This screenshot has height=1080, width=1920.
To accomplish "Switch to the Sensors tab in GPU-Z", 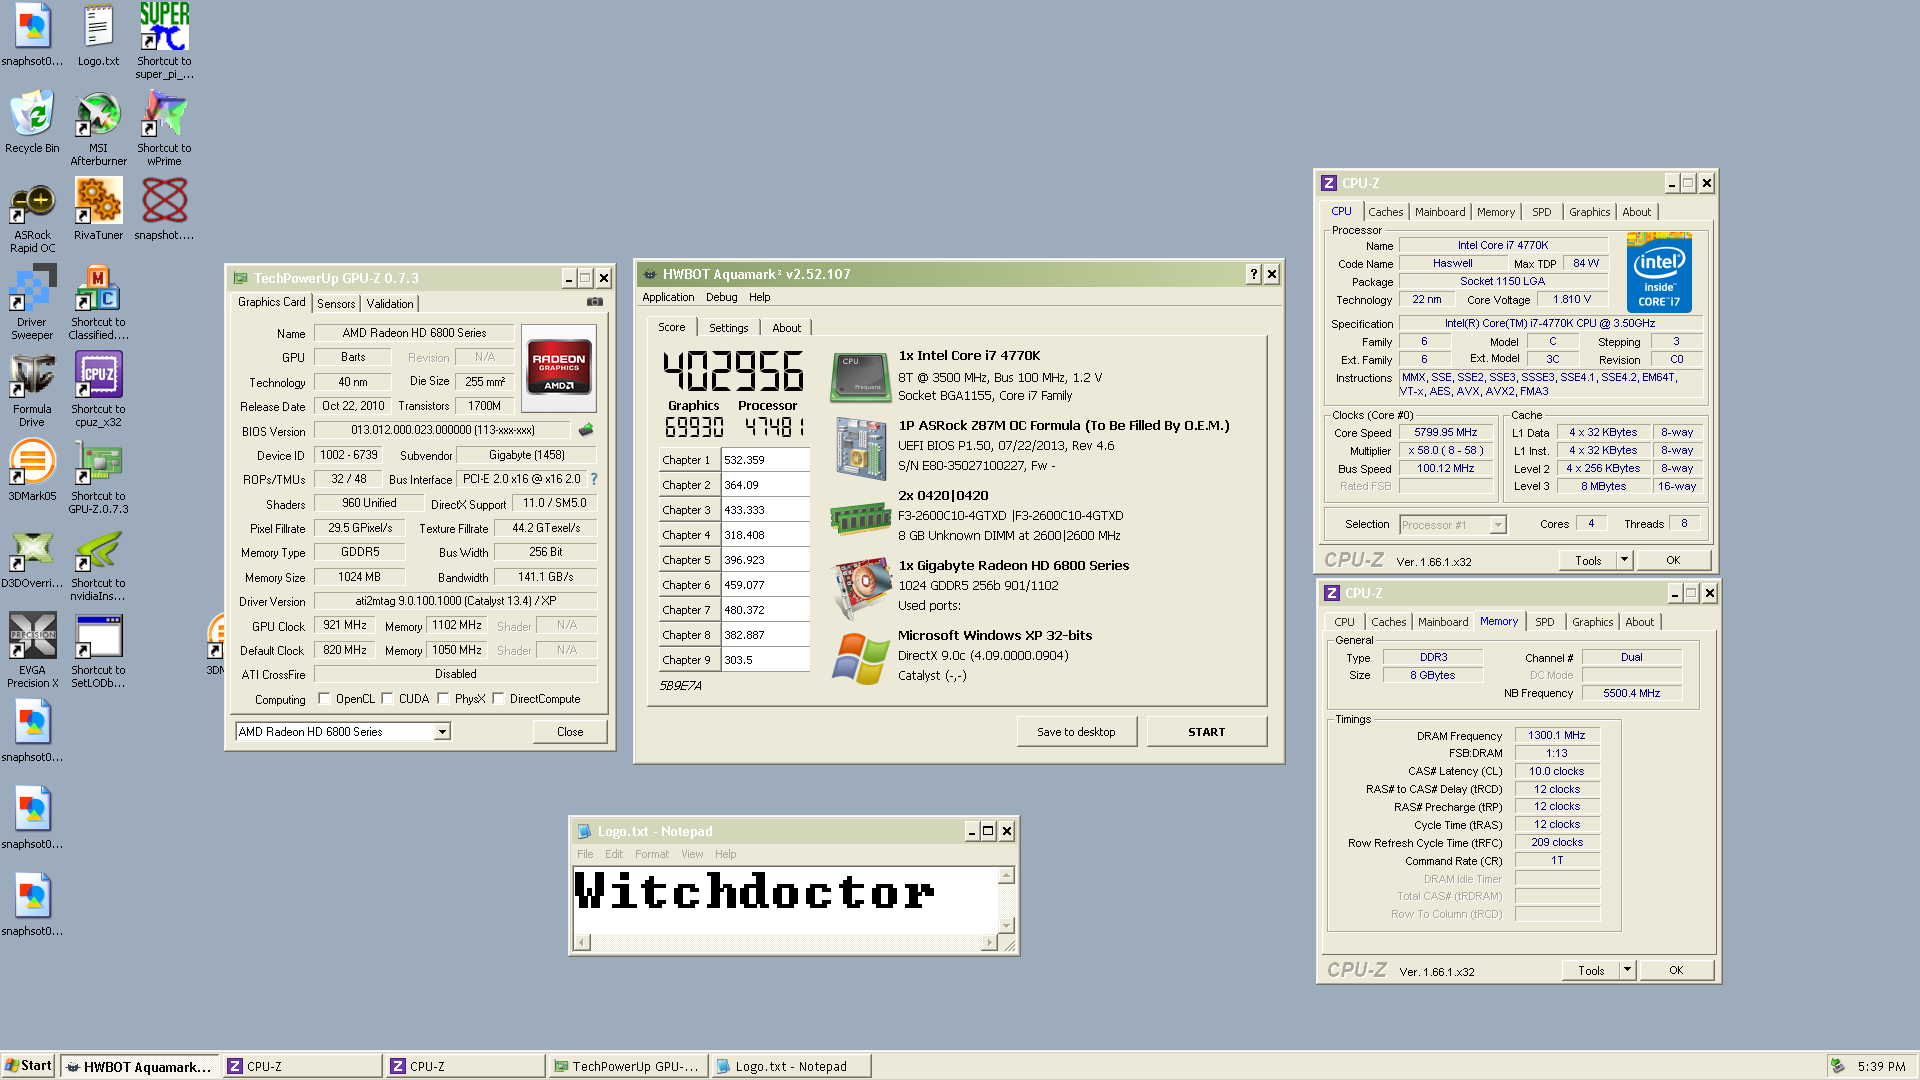I will click(x=336, y=304).
